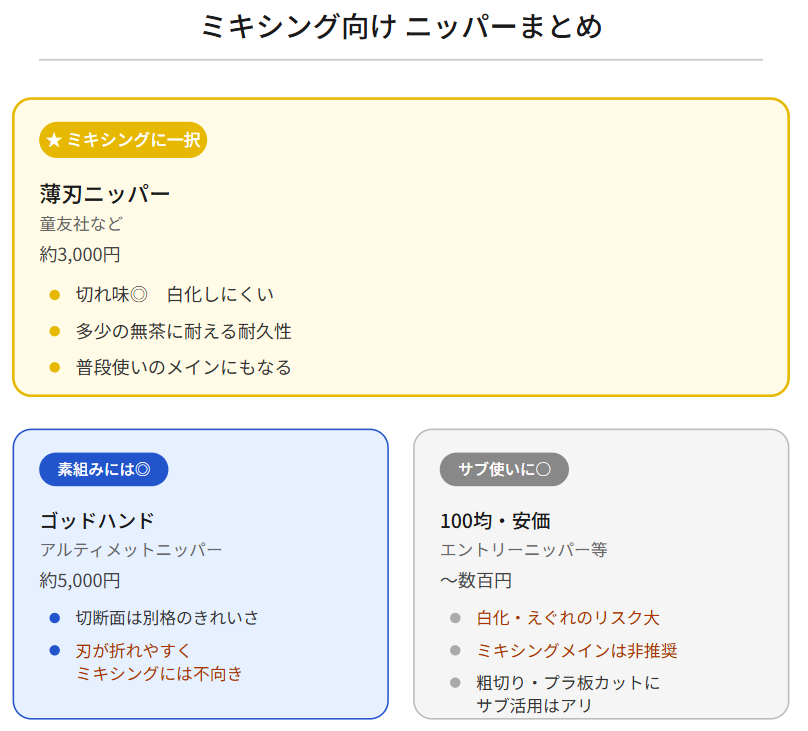The height and width of the screenshot is (731, 808).
Task: Click the 普段使いのメインにもなる bullet text
Action: (x=184, y=367)
